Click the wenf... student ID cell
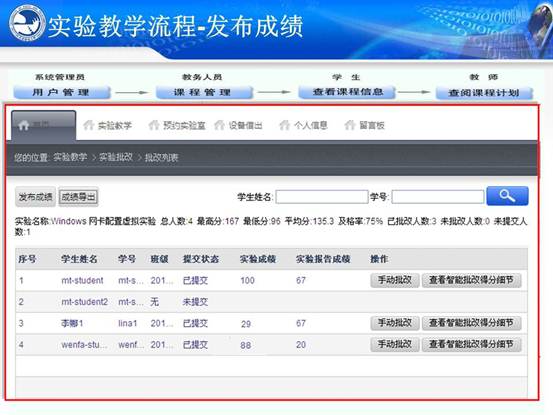This screenshot has height=415, width=553. pos(131,344)
